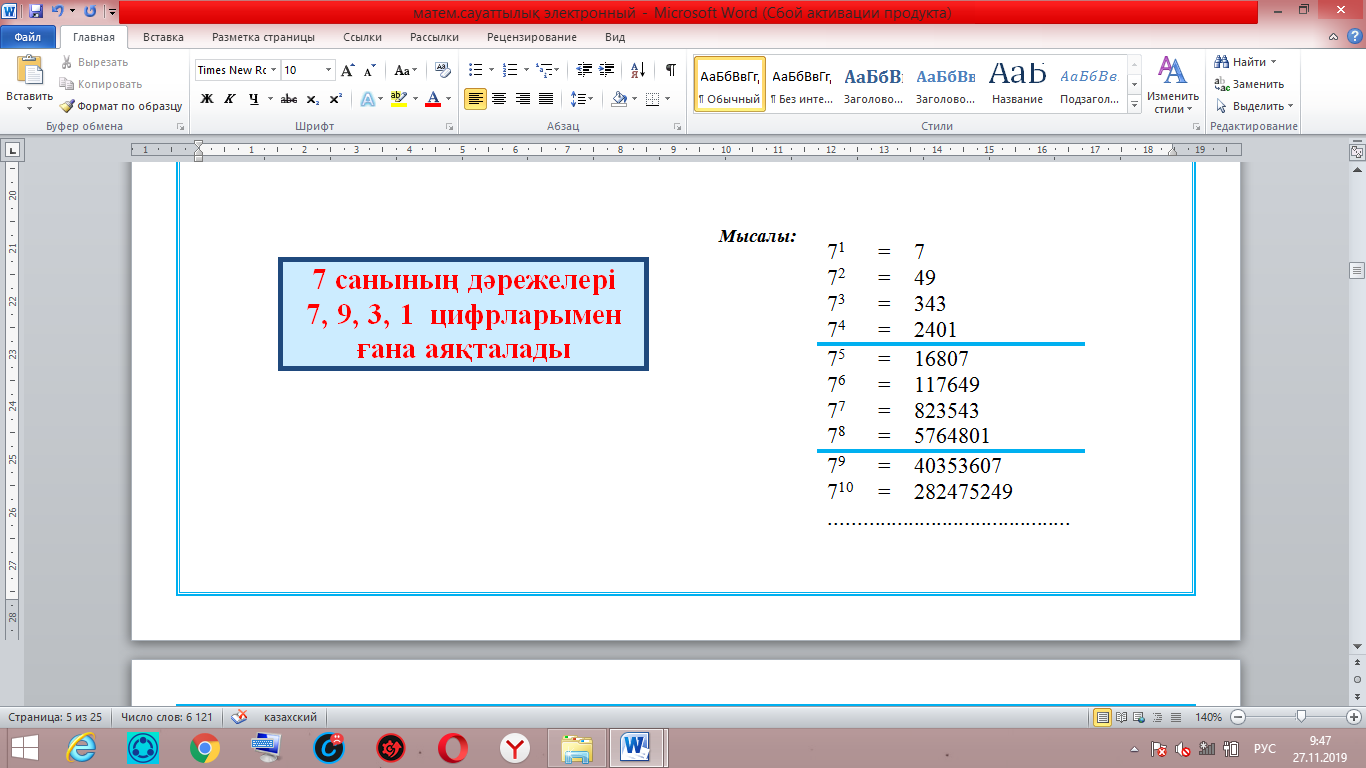Open change case (Аа) dropdown

(x=406, y=70)
